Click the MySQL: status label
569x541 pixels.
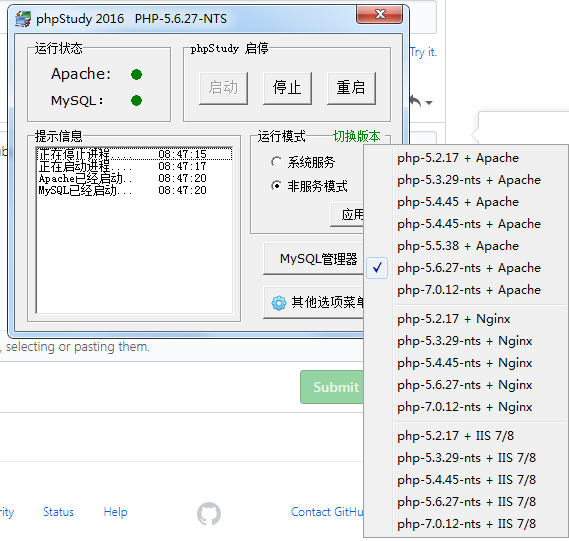click(x=77, y=101)
